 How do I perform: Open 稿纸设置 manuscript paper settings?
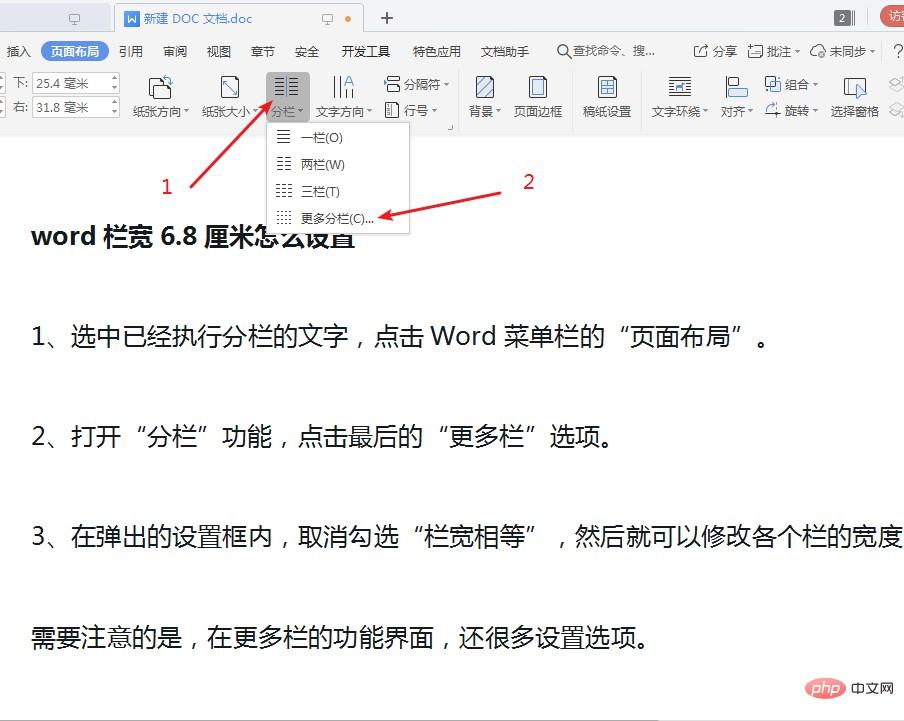coord(607,96)
